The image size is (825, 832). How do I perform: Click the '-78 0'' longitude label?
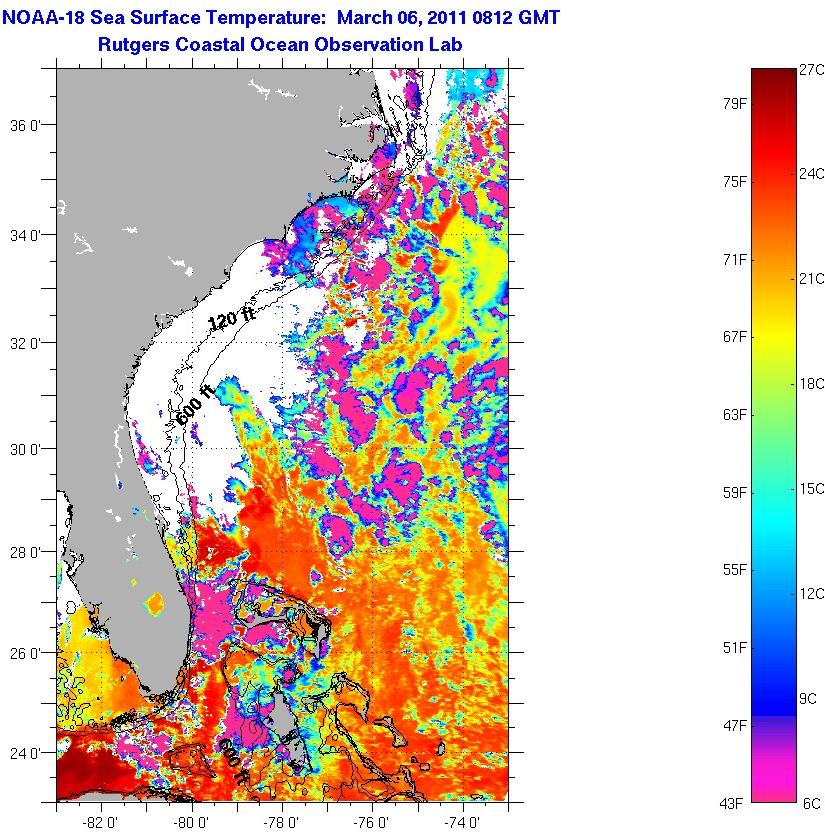tap(281, 823)
